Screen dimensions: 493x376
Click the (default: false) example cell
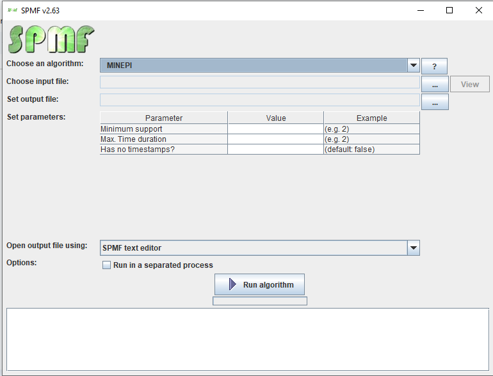click(x=371, y=149)
